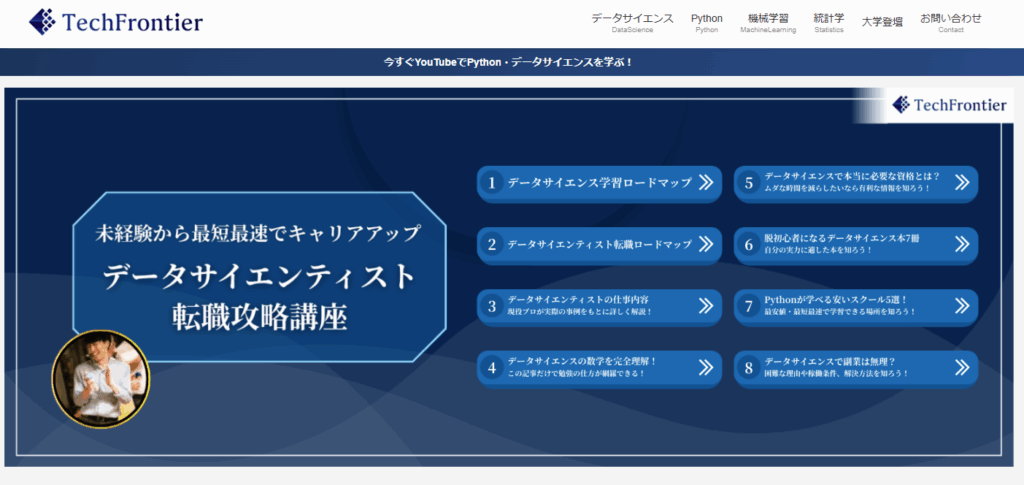Click double-chevron arrow on item 6 books
This screenshot has height=485, width=1024.
click(x=962, y=244)
